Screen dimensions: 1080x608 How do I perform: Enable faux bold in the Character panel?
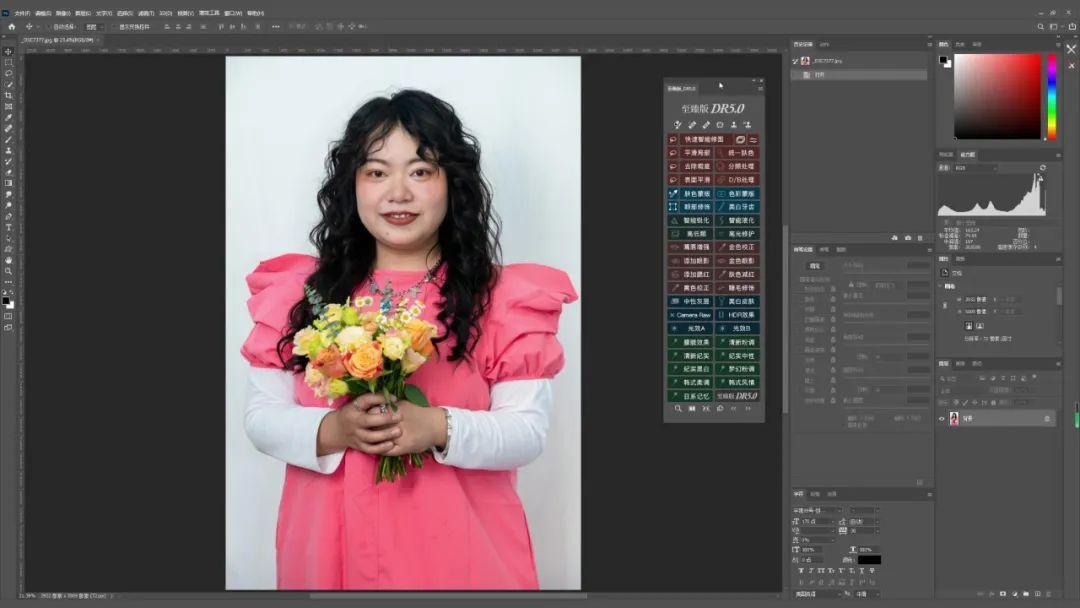tap(801, 571)
